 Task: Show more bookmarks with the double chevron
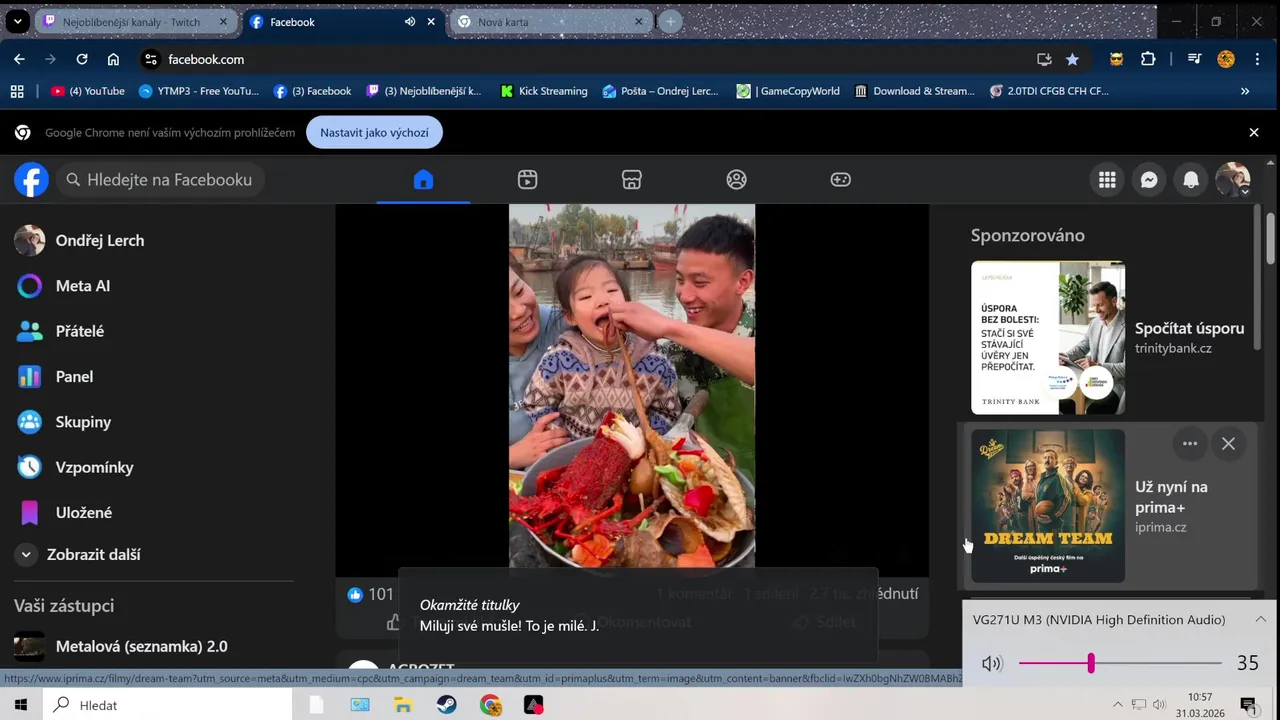point(1245,91)
